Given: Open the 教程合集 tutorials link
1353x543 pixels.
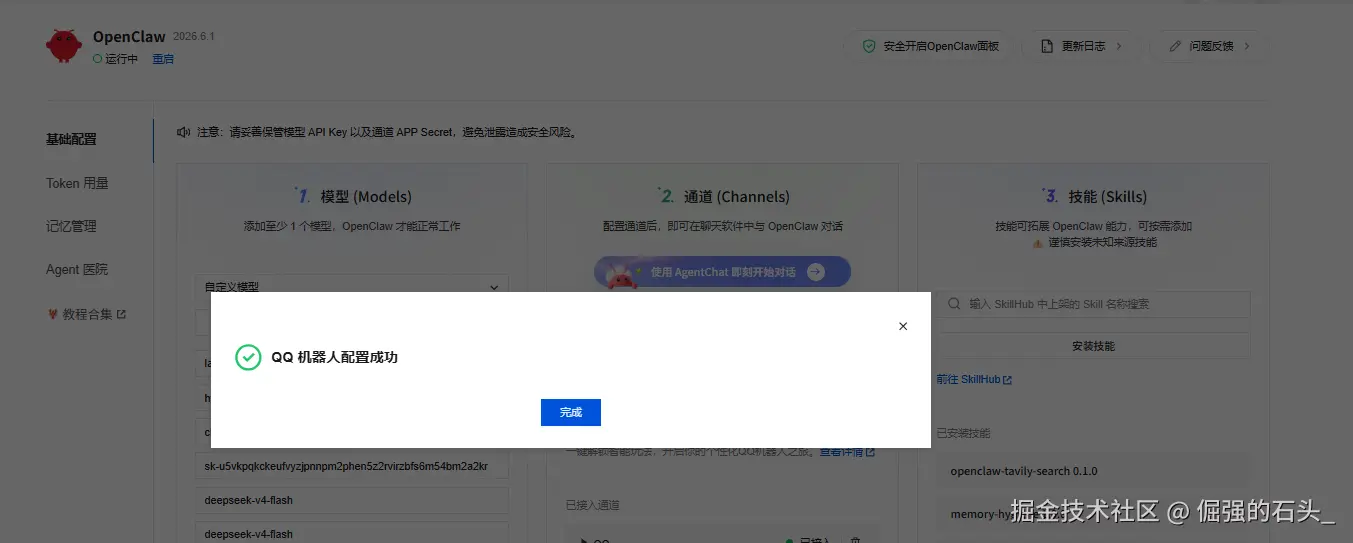Looking at the screenshot, I should click(x=88, y=314).
